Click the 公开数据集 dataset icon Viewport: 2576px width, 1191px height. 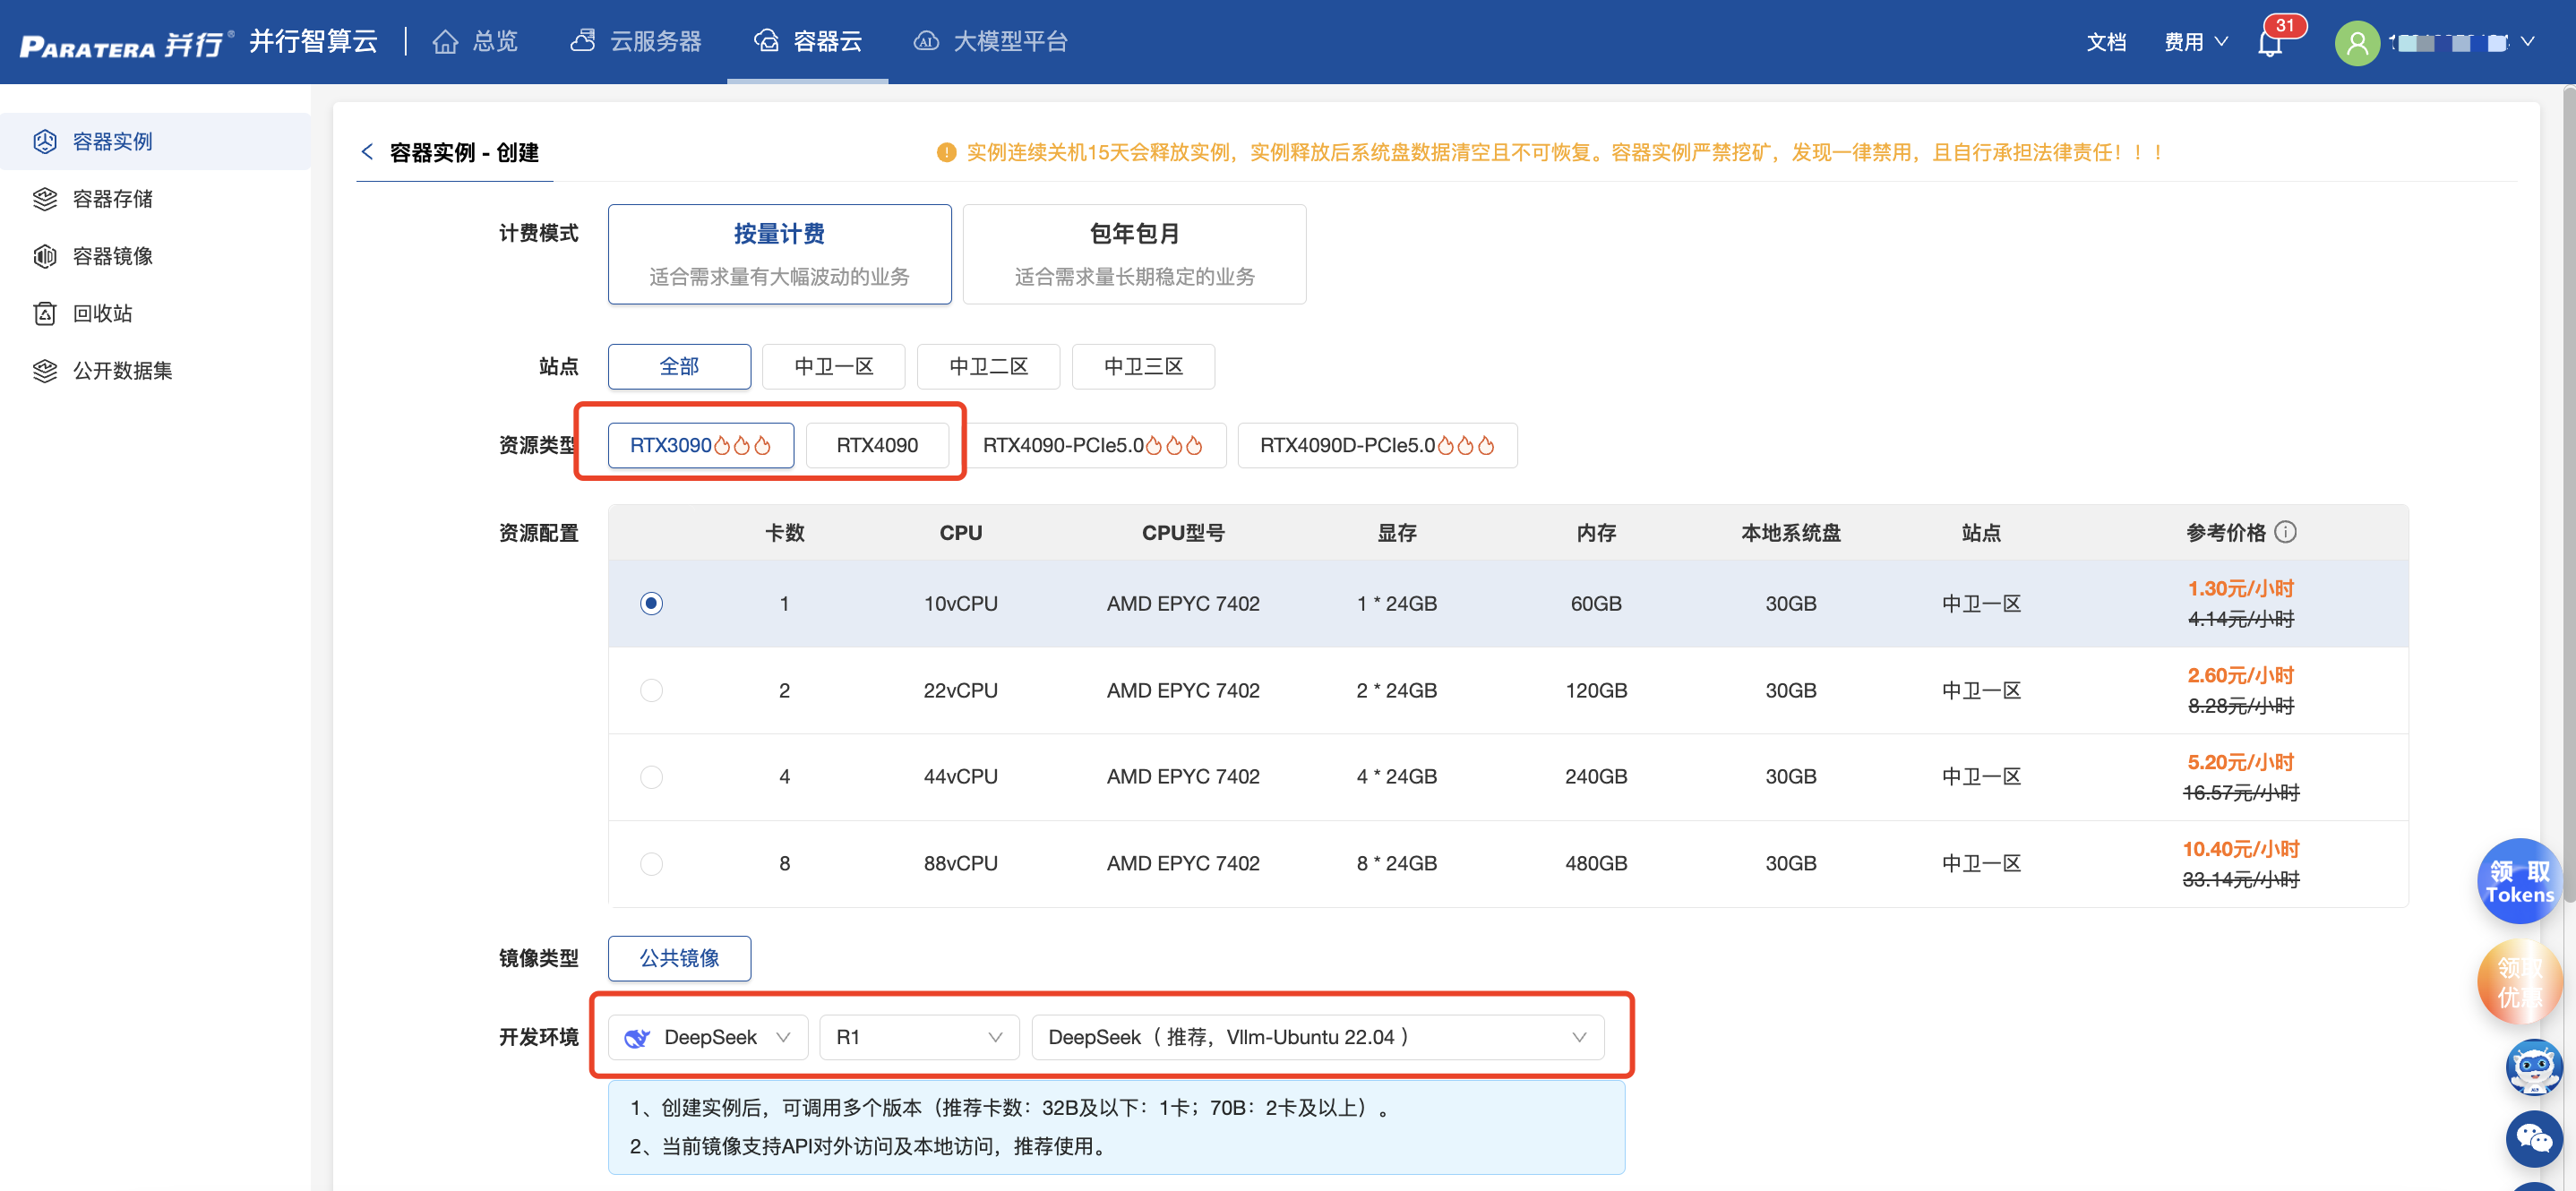pyautogui.click(x=45, y=370)
